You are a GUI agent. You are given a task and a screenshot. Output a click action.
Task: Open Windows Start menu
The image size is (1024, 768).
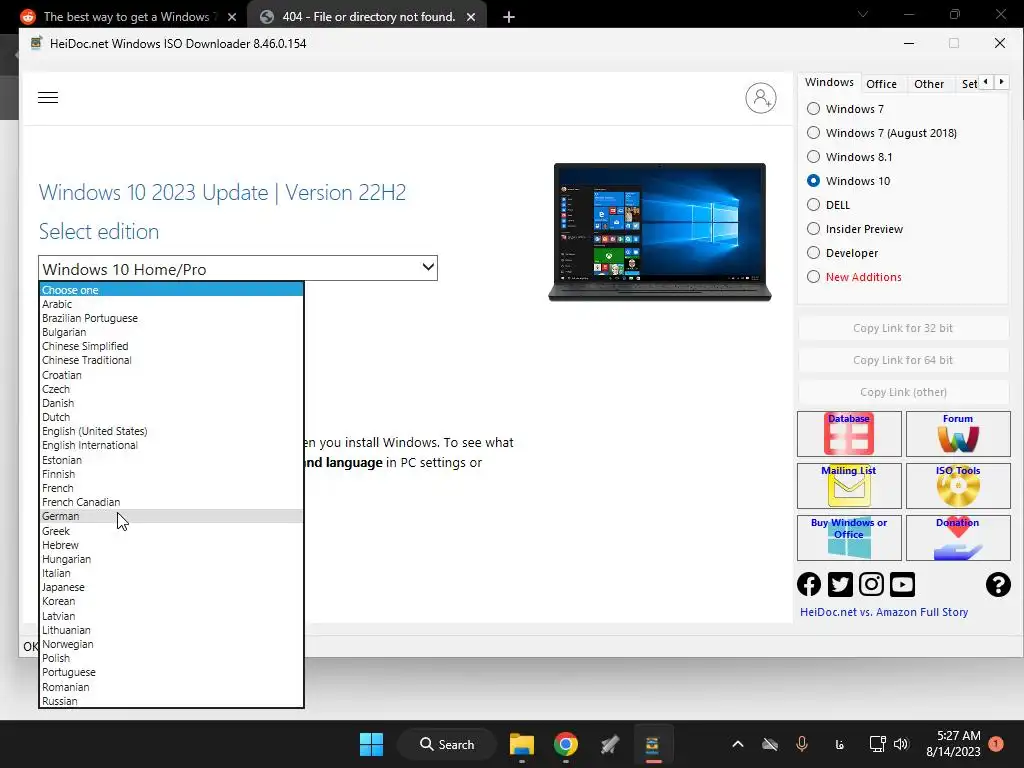pos(372,744)
